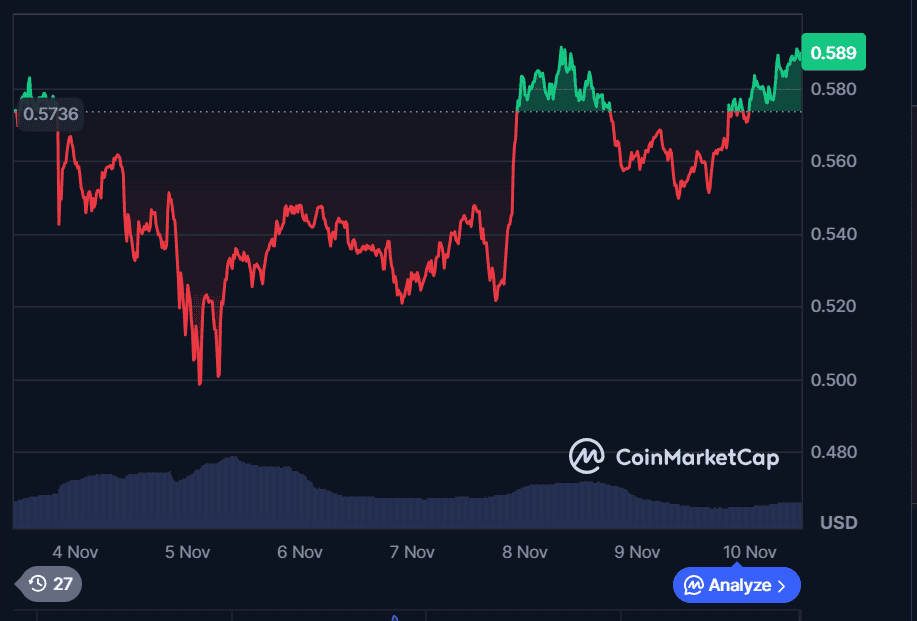
Task: Click the green 0.589 current price tag
Action: click(x=832, y=52)
